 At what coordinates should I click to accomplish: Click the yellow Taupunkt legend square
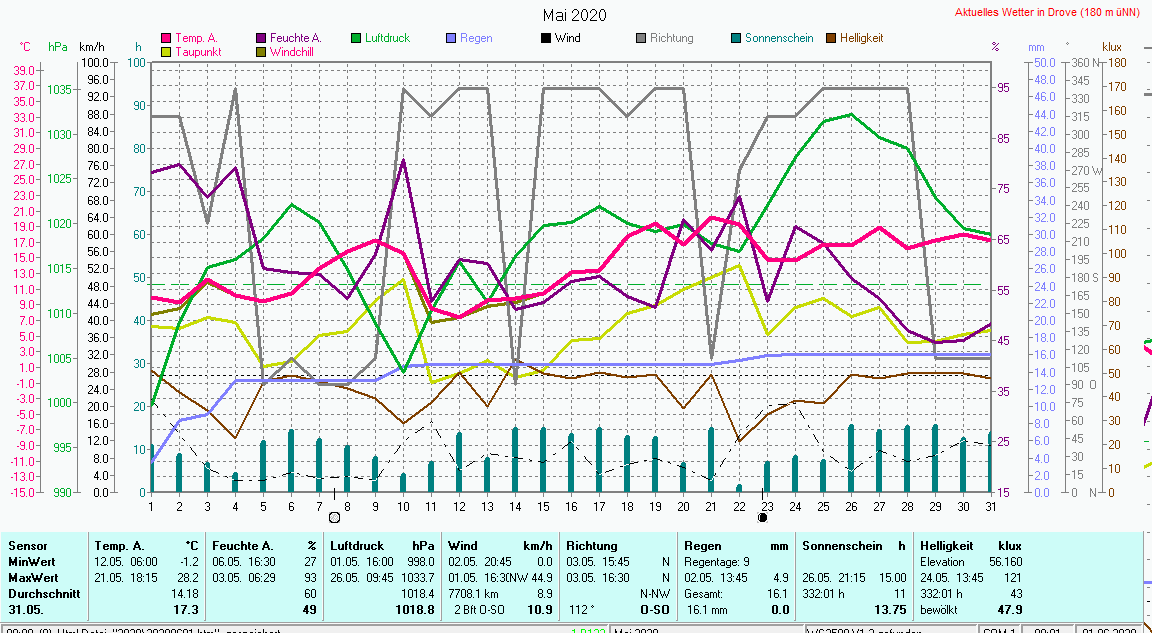(x=167, y=52)
